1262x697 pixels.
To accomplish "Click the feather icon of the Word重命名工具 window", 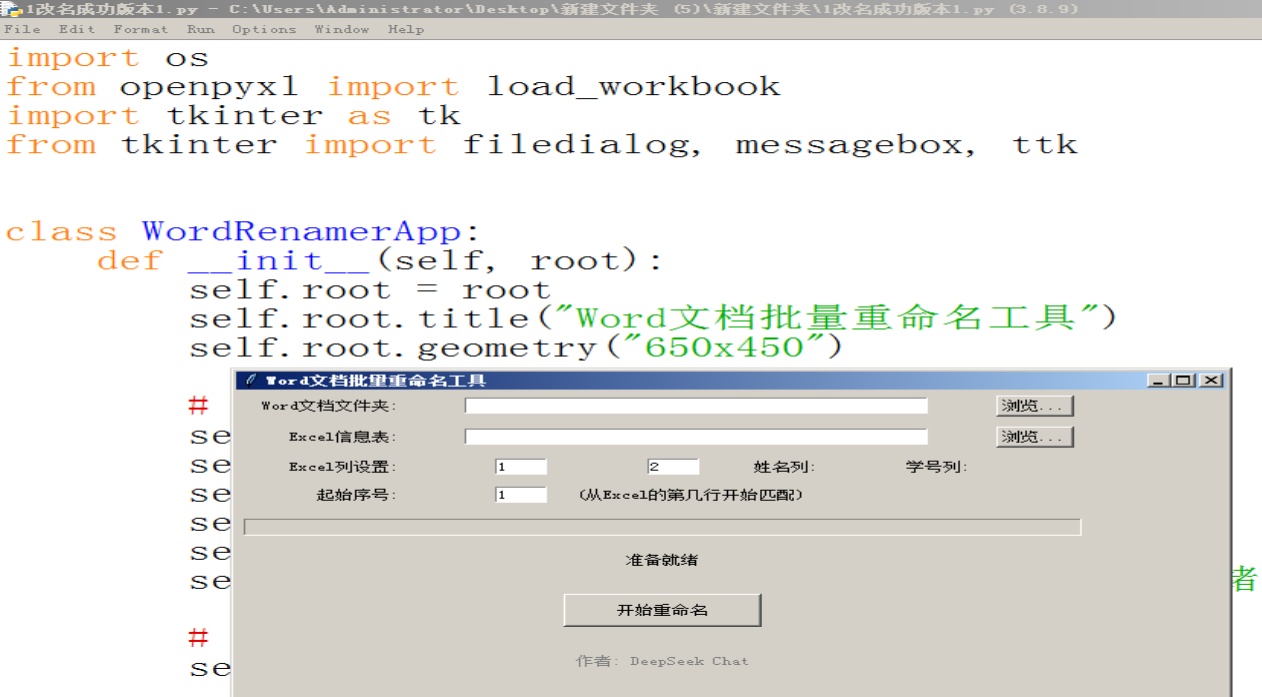I will pyautogui.click(x=252, y=381).
